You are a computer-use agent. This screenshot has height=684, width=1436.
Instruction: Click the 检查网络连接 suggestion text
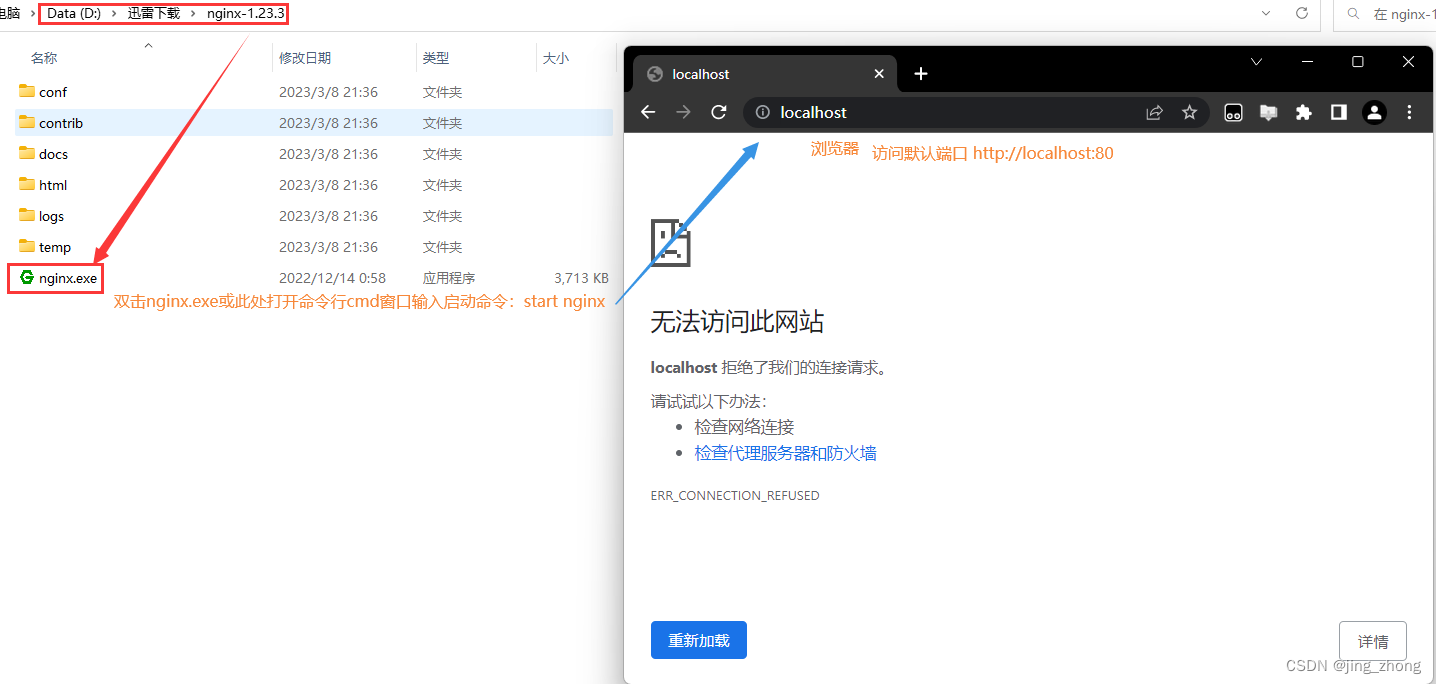(x=745, y=427)
